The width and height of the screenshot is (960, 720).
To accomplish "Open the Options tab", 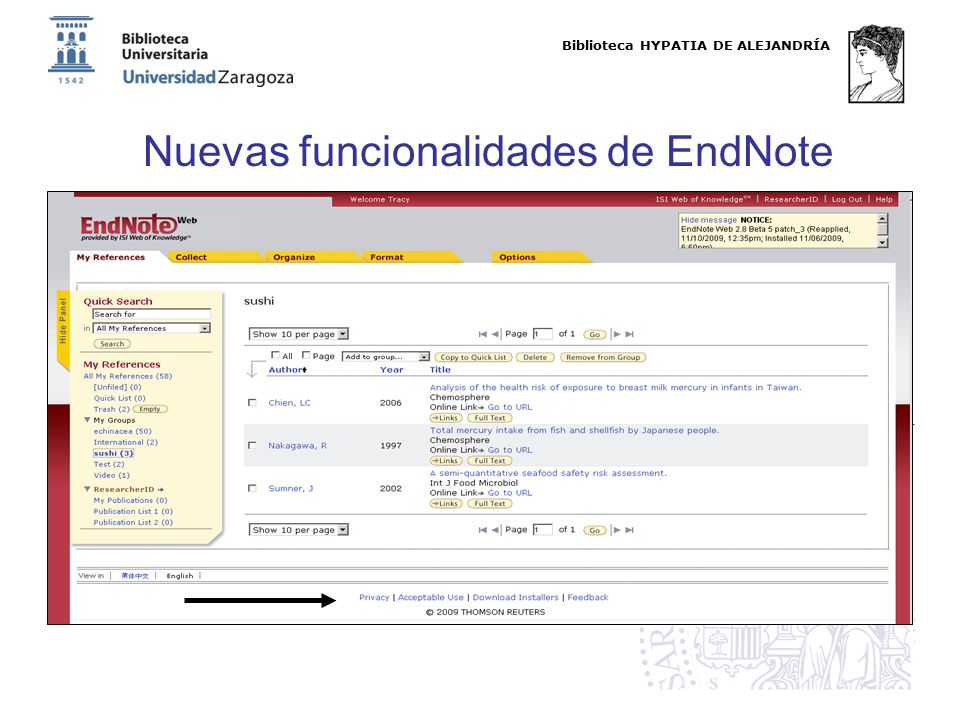I will (x=517, y=258).
